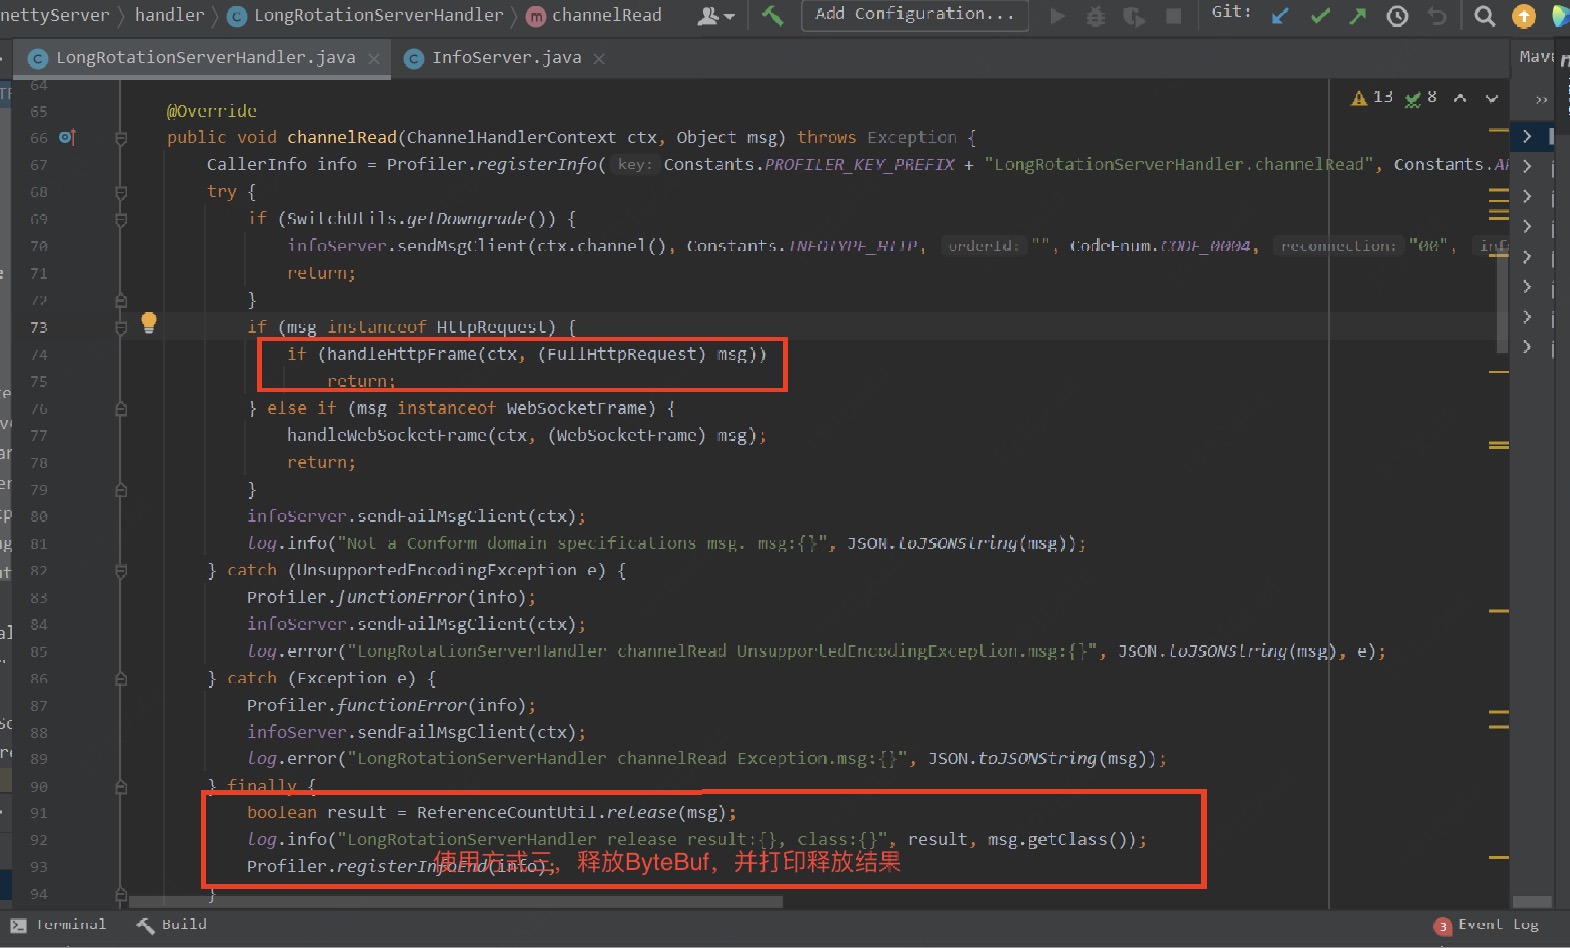
Task: Collapse the first catch fold at line 82
Action: pos(121,571)
